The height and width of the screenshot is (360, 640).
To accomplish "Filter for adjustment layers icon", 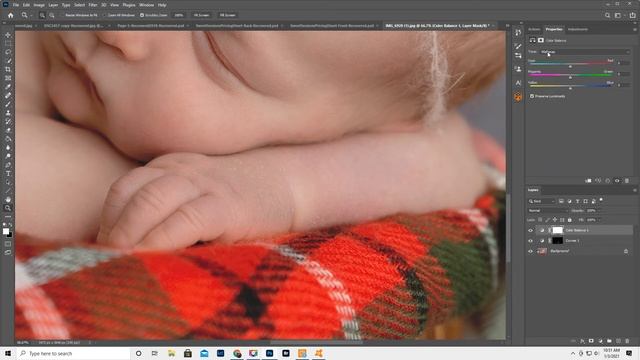I will pyautogui.click(x=569, y=201).
